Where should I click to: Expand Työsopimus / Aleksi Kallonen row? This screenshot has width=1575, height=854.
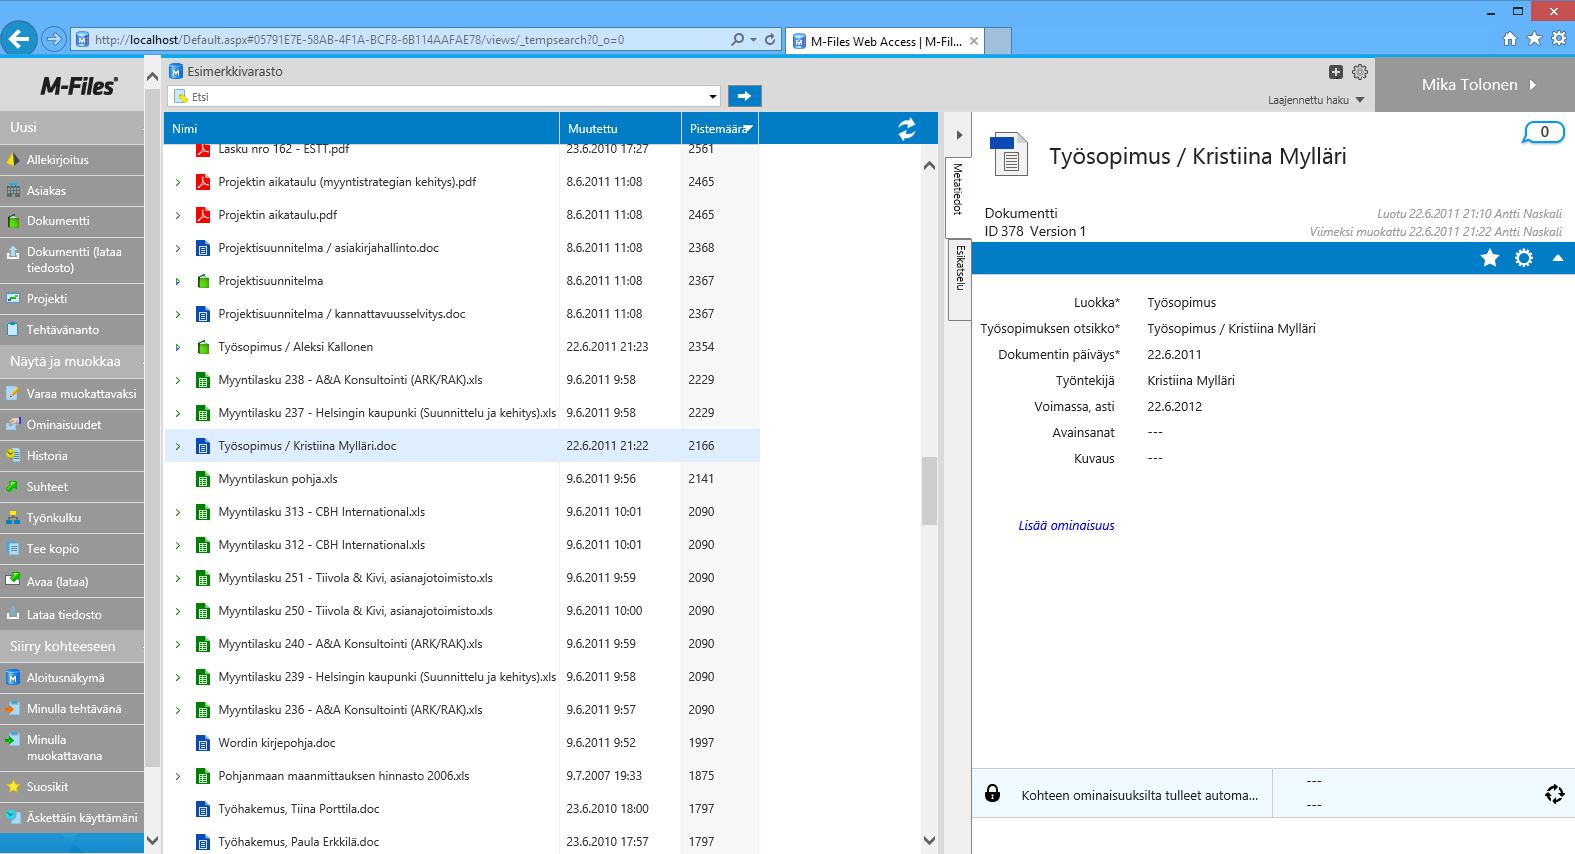coord(178,348)
